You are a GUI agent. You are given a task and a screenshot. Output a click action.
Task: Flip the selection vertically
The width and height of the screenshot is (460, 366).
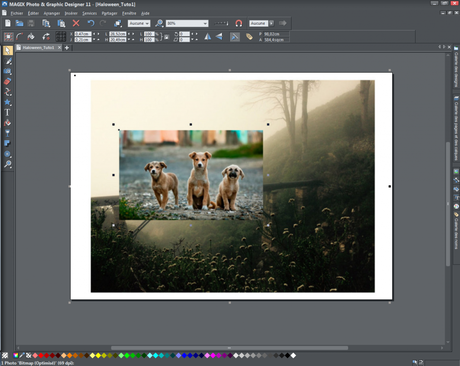[219, 37]
